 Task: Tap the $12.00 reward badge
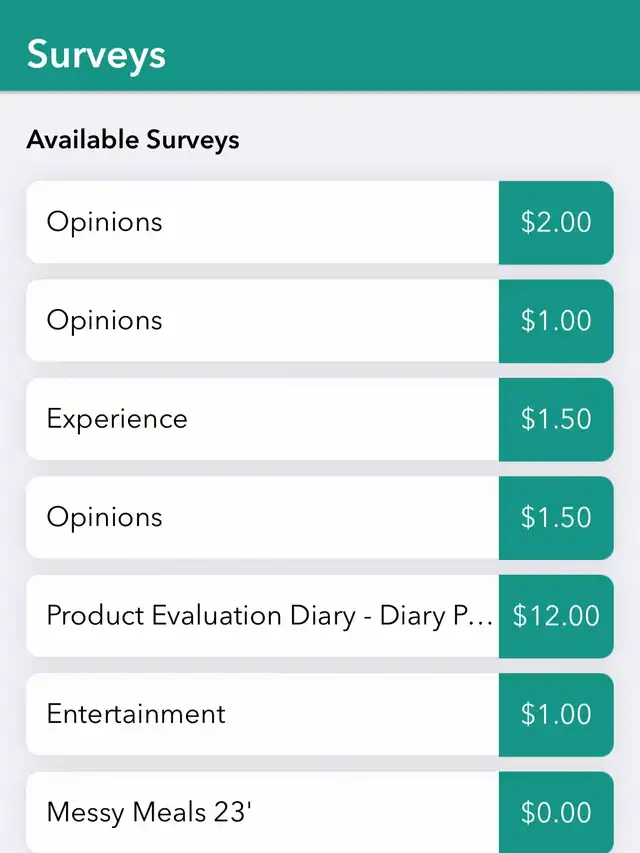pyautogui.click(x=556, y=615)
